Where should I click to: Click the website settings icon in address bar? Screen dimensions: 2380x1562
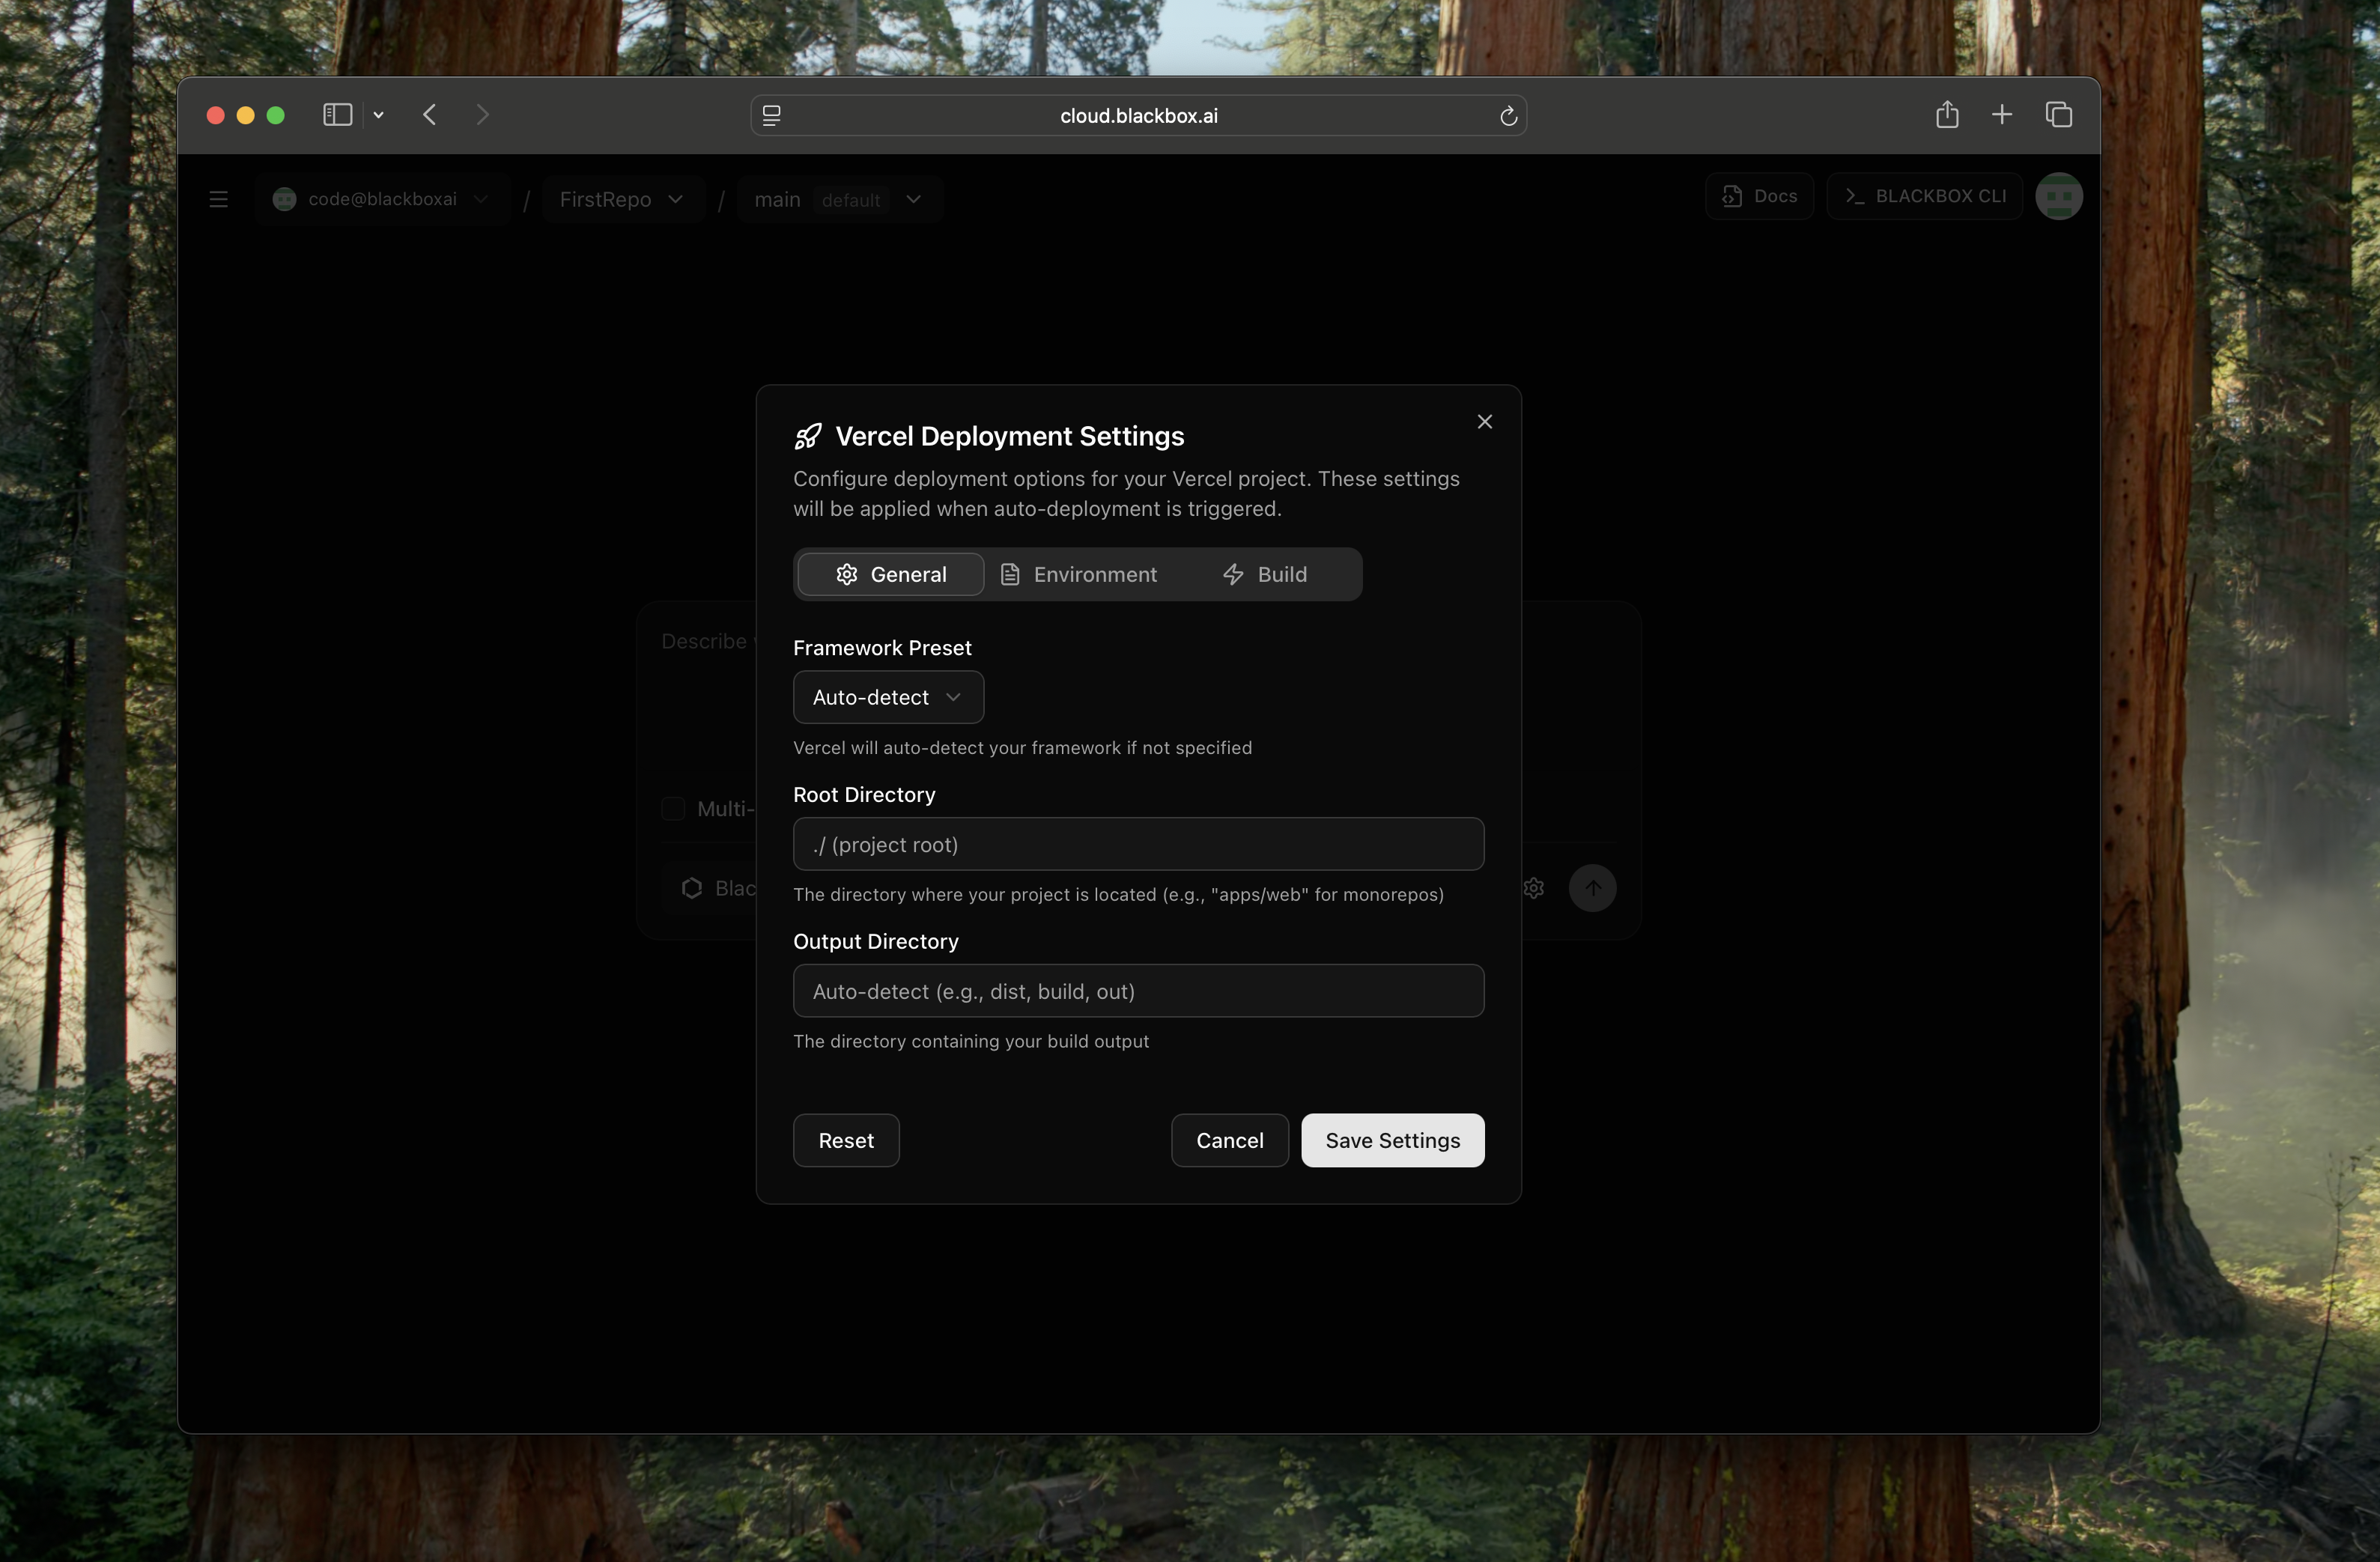(772, 116)
